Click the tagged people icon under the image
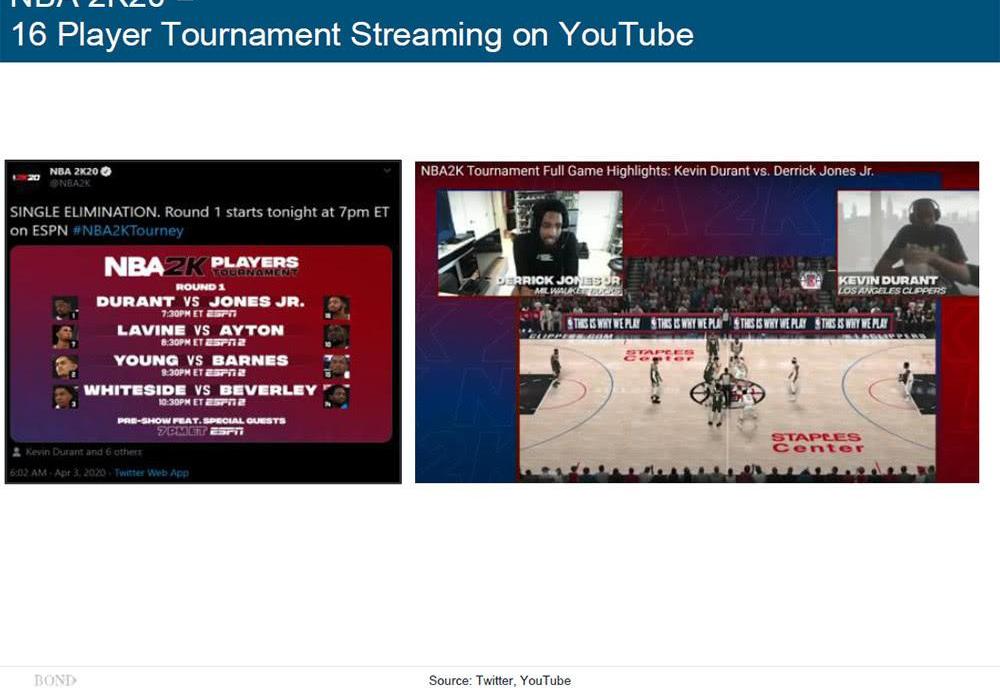 tap(17, 452)
